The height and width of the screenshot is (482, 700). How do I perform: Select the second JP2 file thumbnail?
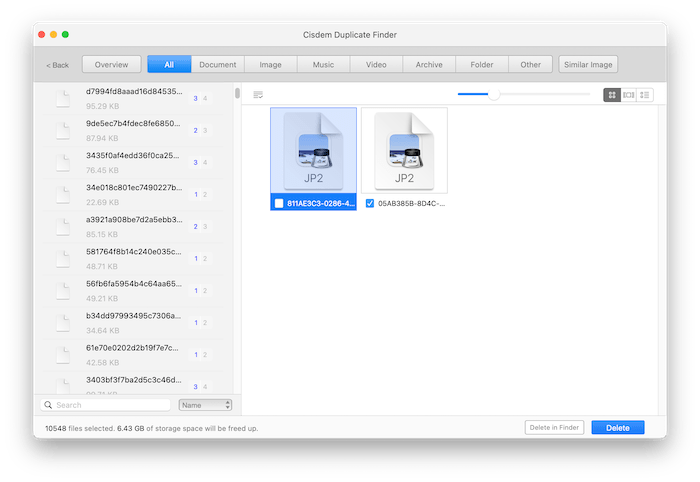click(404, 150)
